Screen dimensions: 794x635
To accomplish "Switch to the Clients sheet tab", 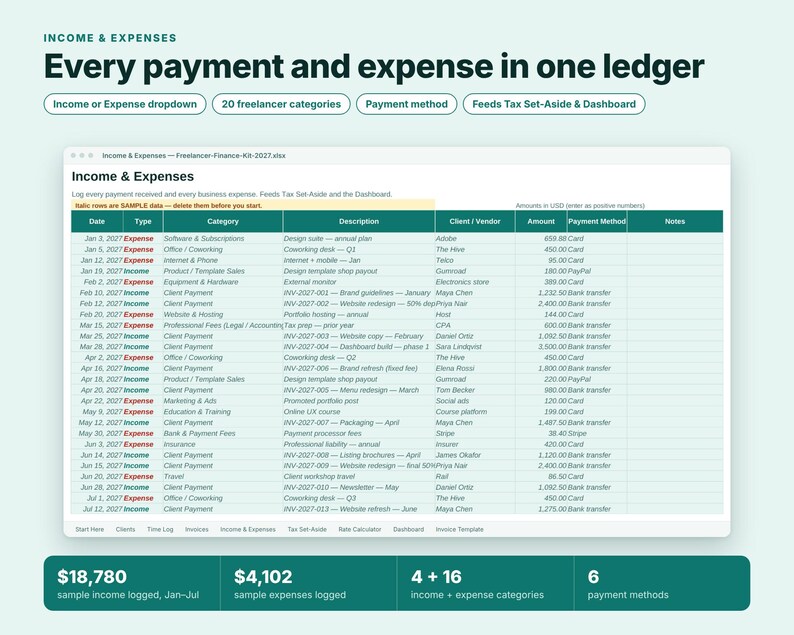I will pyautogui.click(x=125, y=529).
